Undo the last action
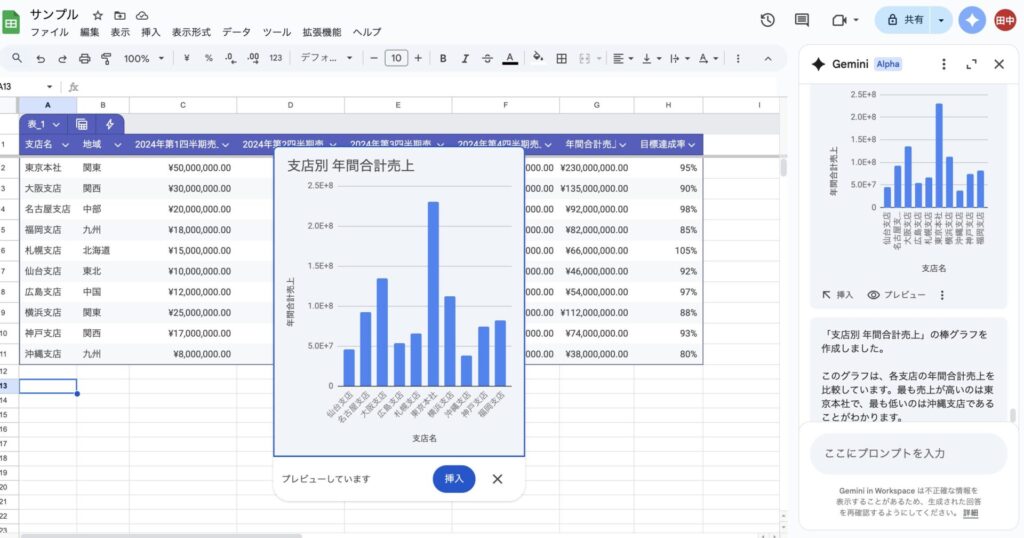 coord(40,58)
